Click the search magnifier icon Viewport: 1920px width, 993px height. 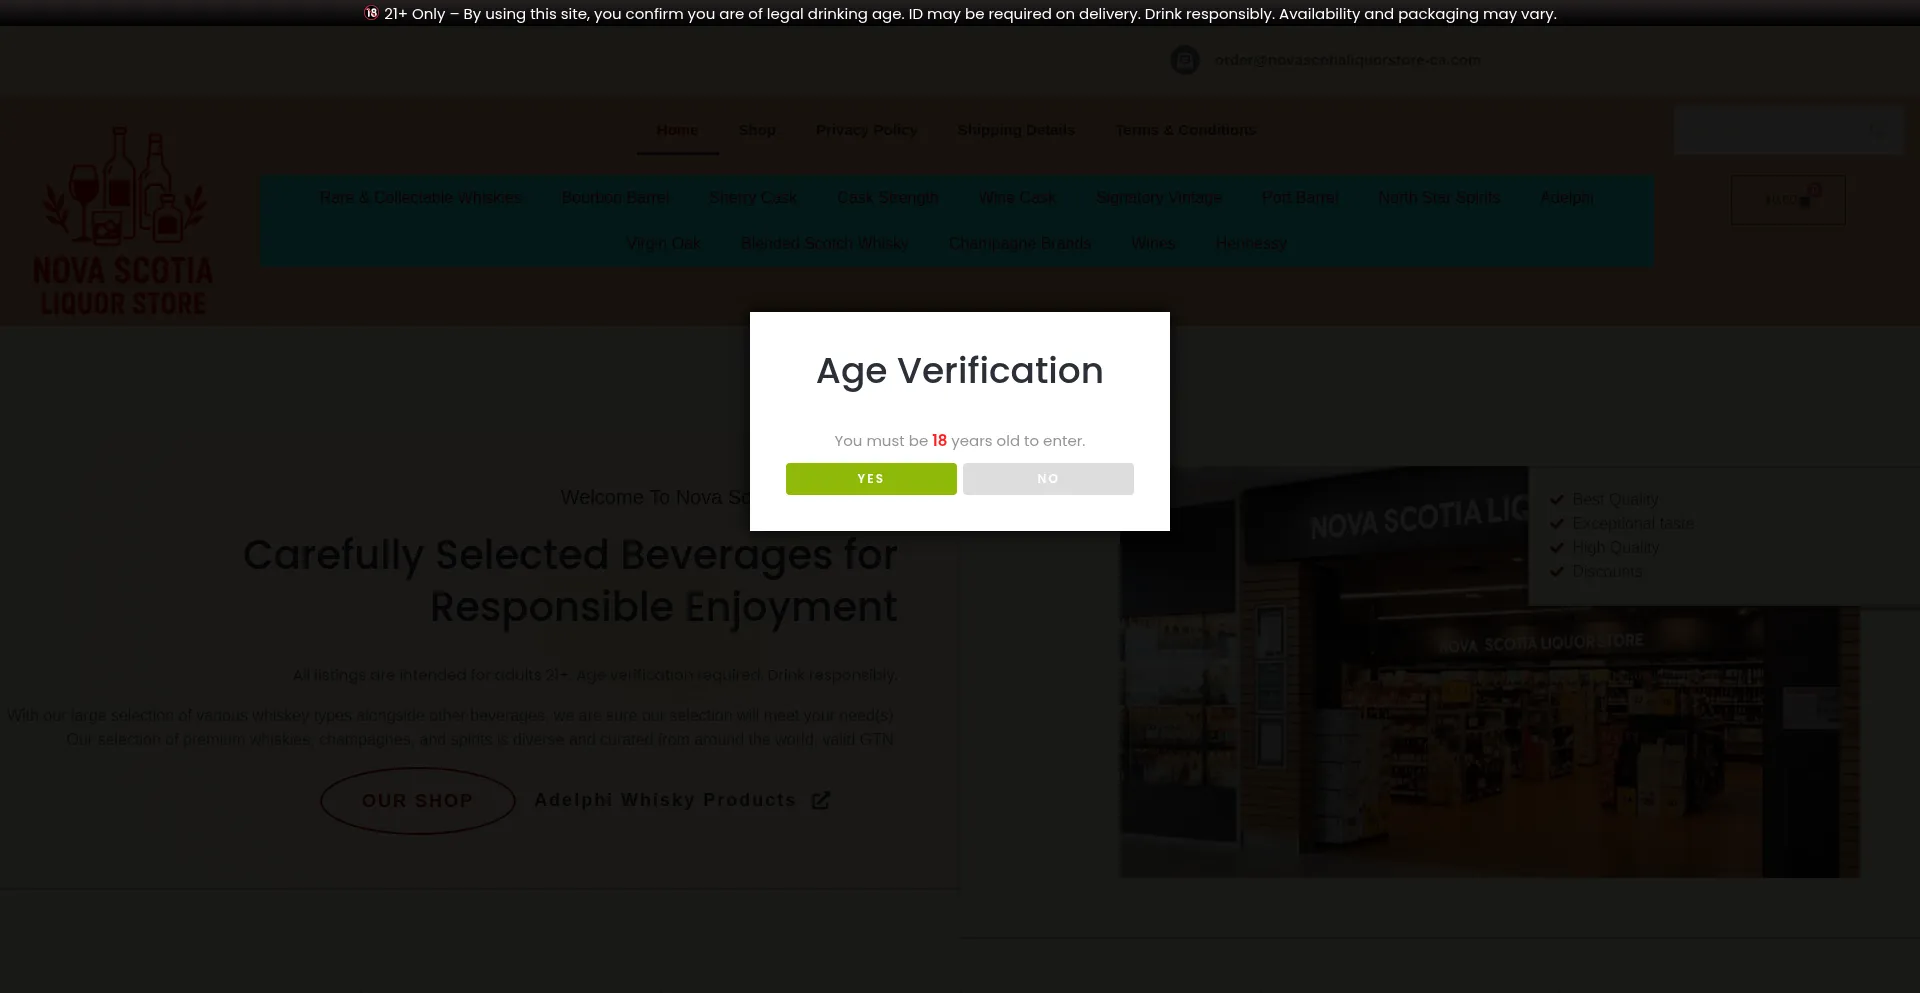click(1880, 131)
